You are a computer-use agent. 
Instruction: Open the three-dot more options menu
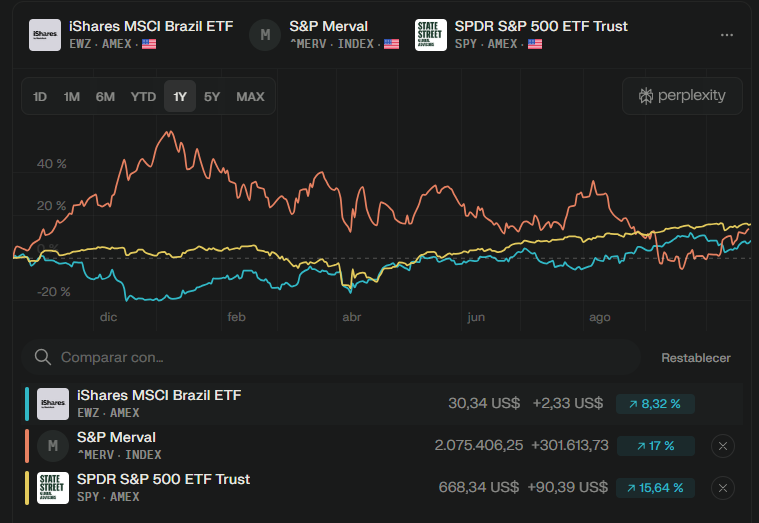pos(727,34)
